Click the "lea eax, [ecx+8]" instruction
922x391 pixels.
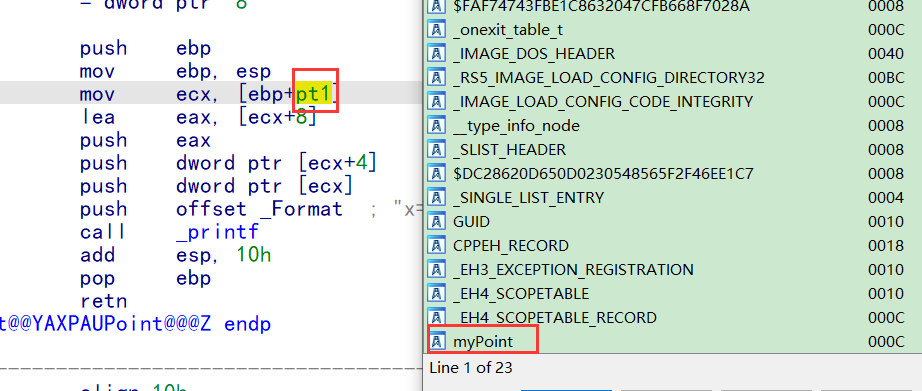199,117
